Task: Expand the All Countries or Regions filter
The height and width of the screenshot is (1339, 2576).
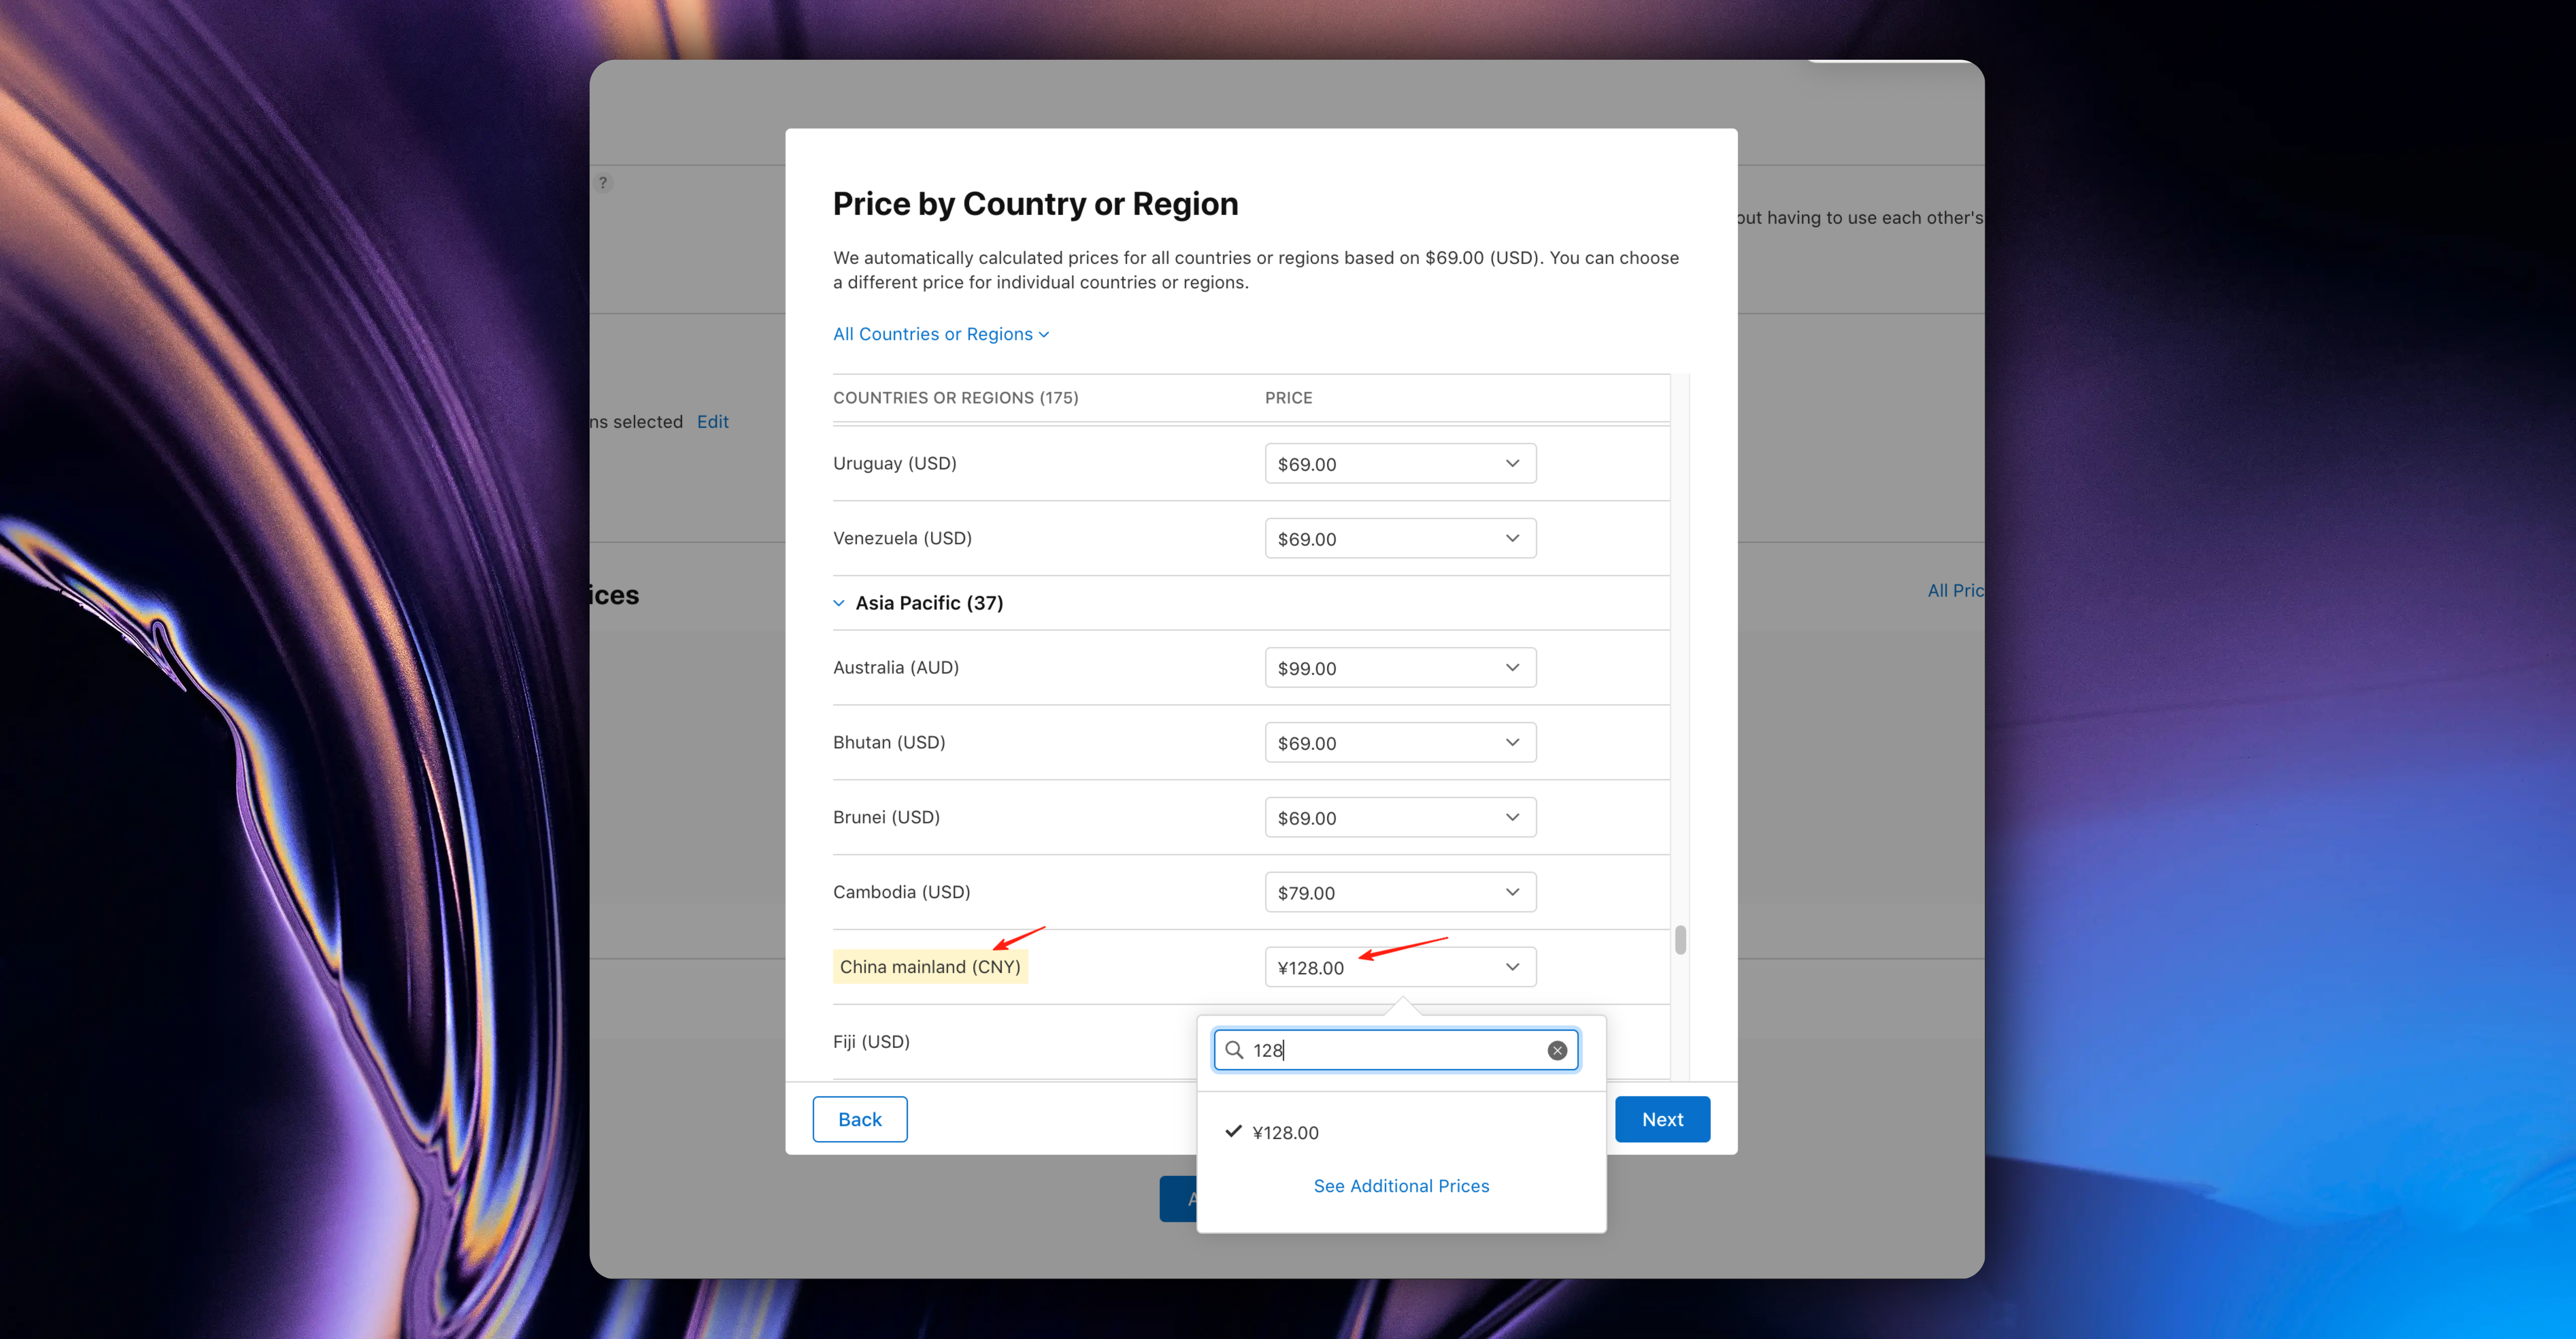Action: tap(940, 334)
